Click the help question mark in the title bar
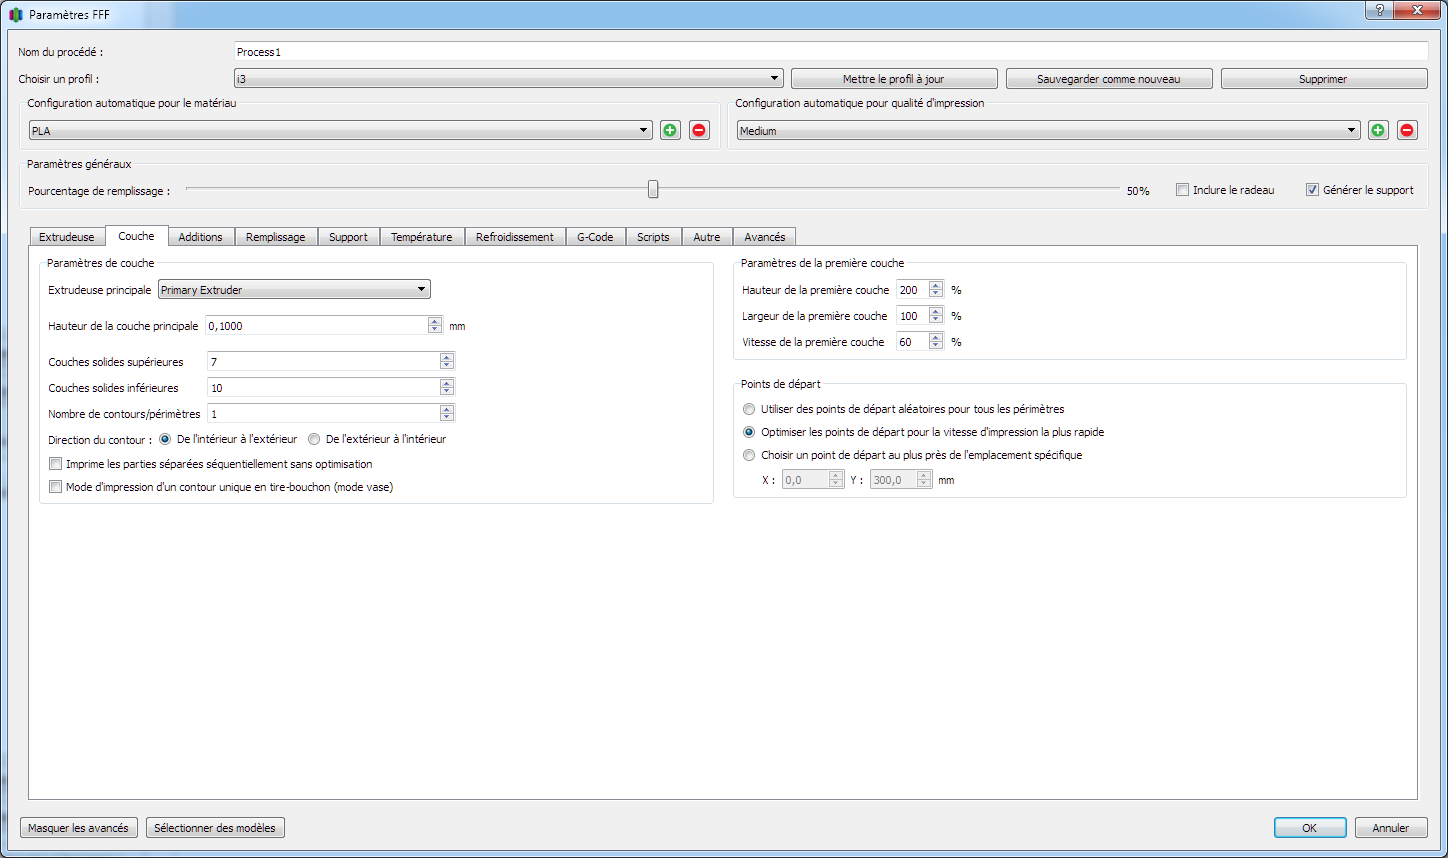1448x858 pixels. (1379, 10)
